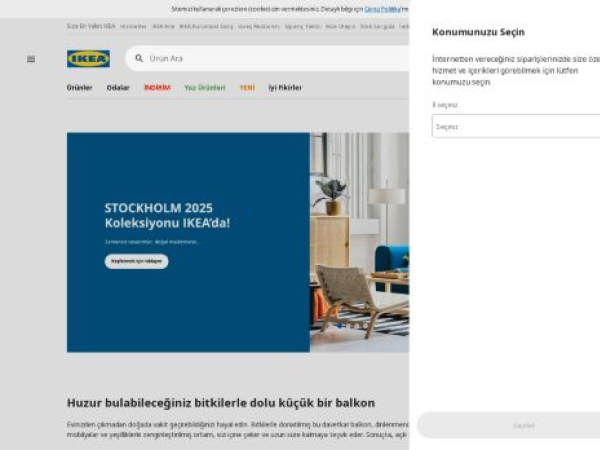Open Size En Yakın IKEA link

[x=91, y=26]
